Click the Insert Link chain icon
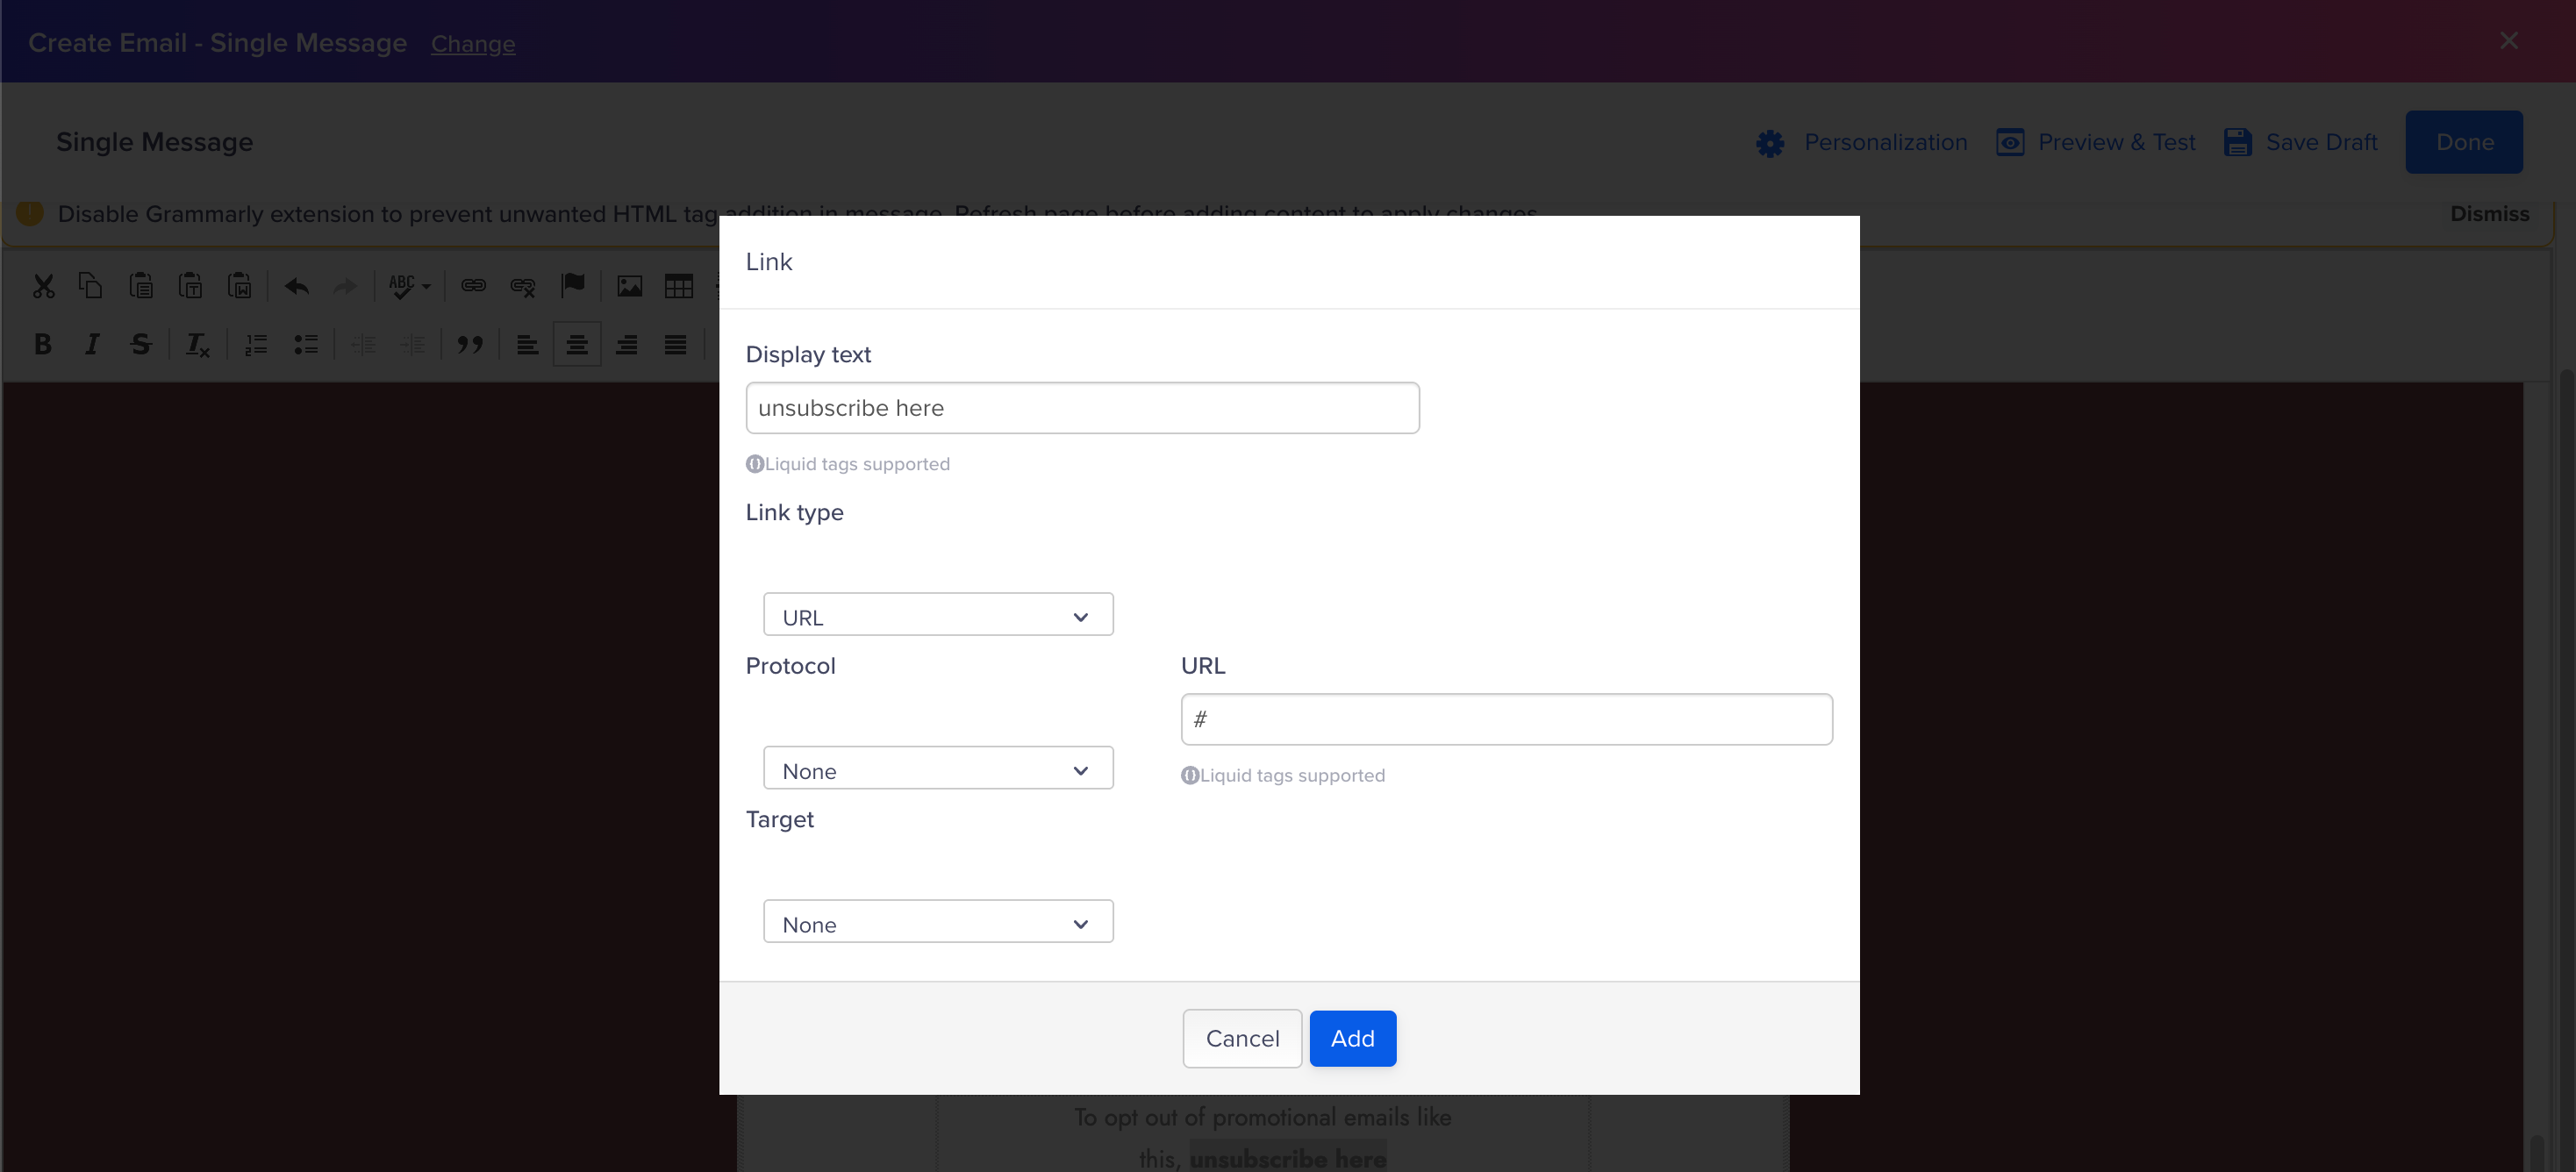The height and width of the screenshot is (1172, 2576). tap(473, 286)
